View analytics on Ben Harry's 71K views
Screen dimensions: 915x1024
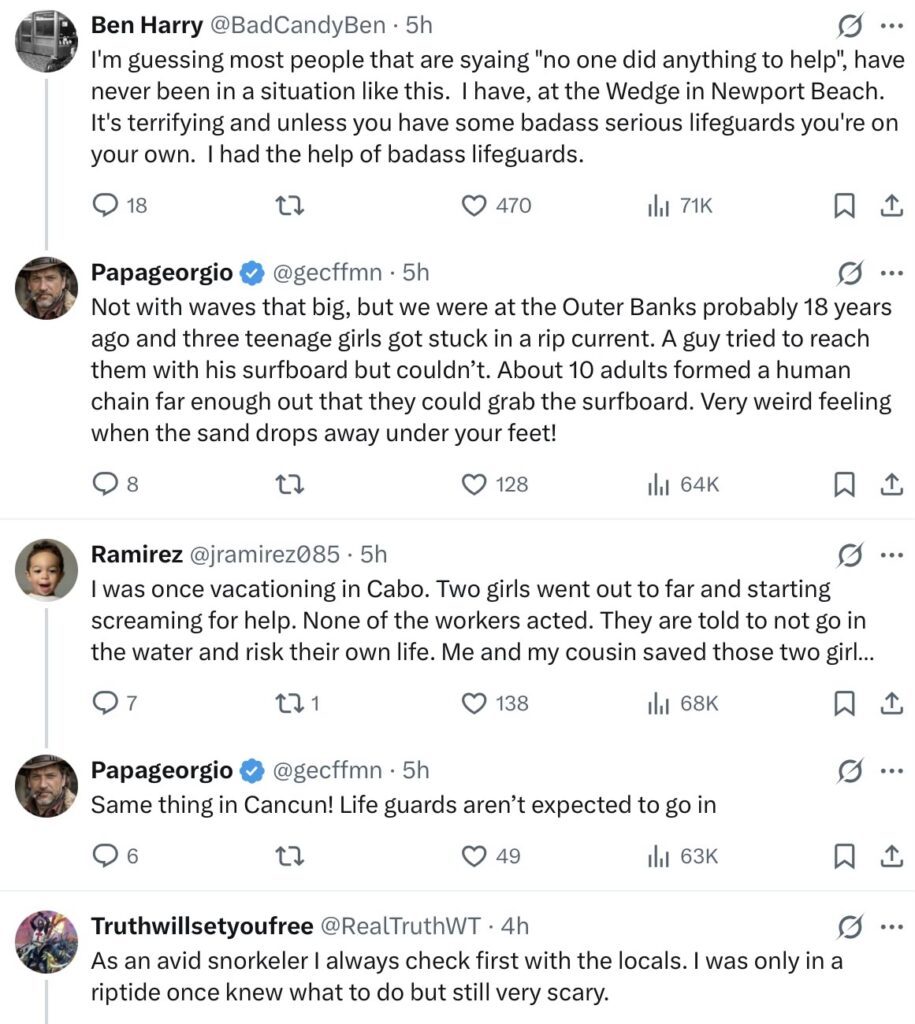point(658,206)
